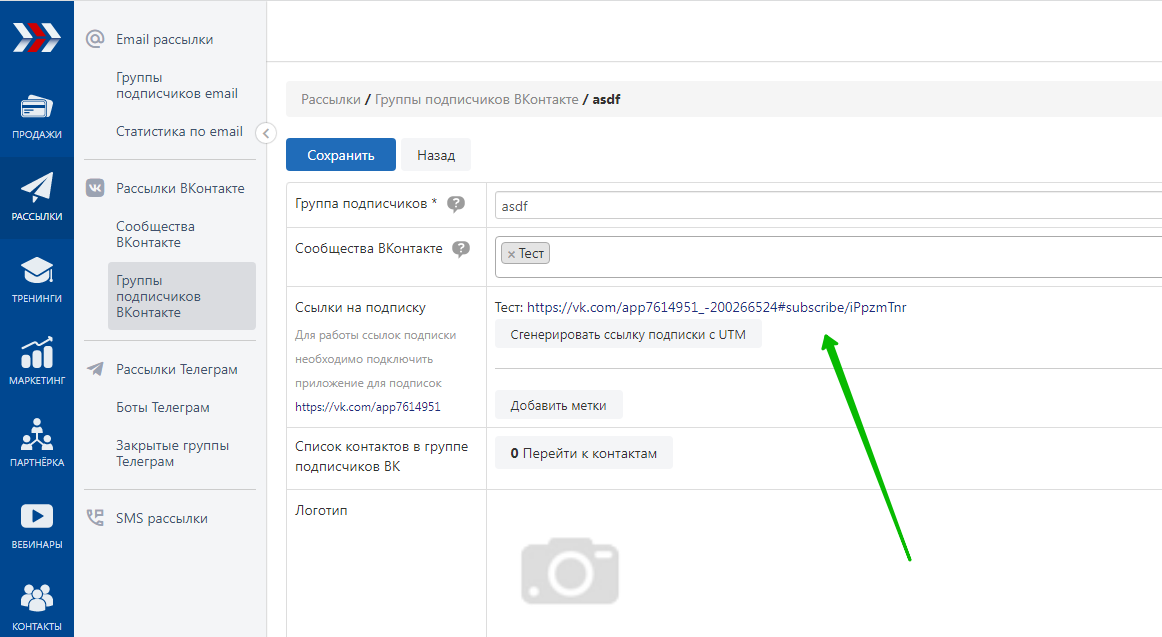Open the Контакты people icon
The height and width of the screenshot is (637, 1162).
pyautogui.click(x=37, y=599)
